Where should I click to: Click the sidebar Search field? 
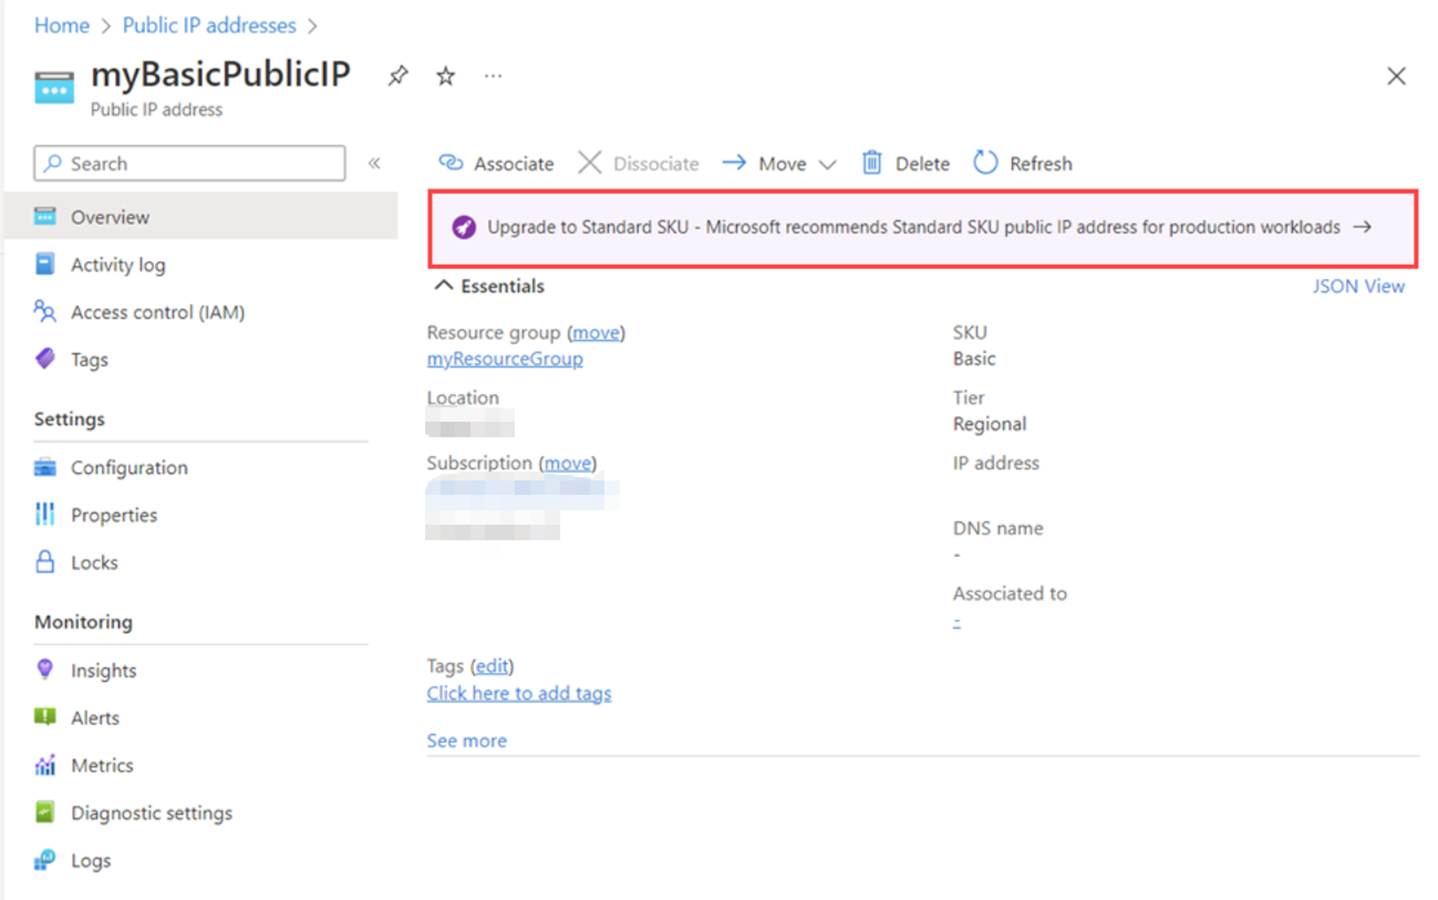pos(190,163)
